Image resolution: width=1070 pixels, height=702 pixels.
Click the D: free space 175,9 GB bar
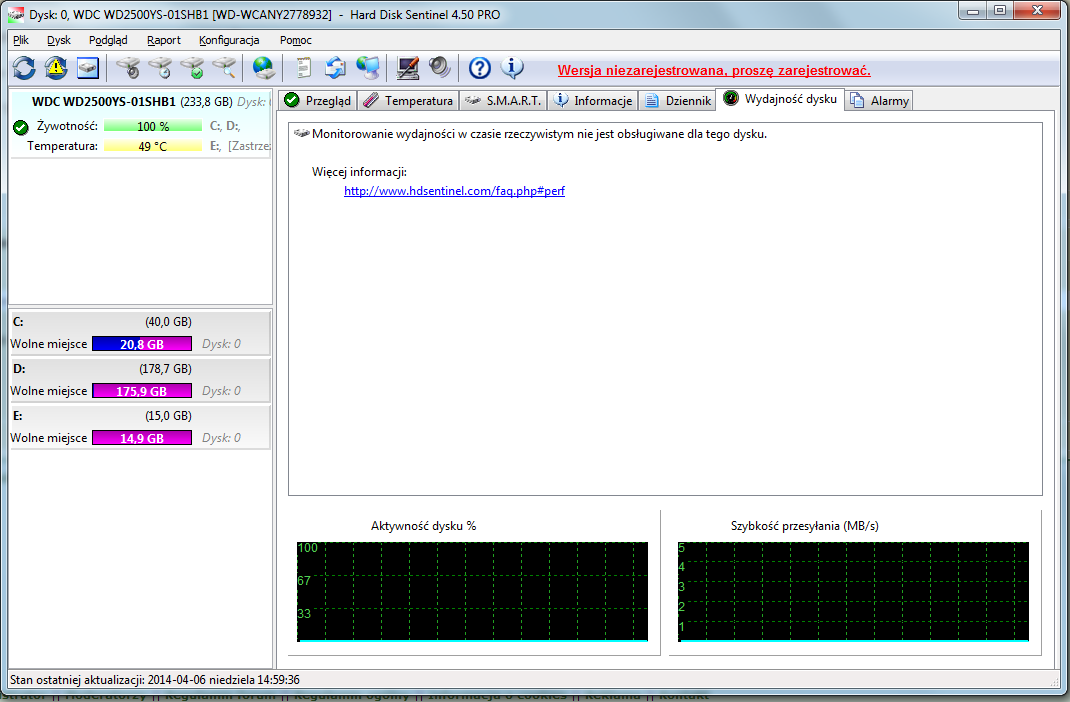pos(142,391)
